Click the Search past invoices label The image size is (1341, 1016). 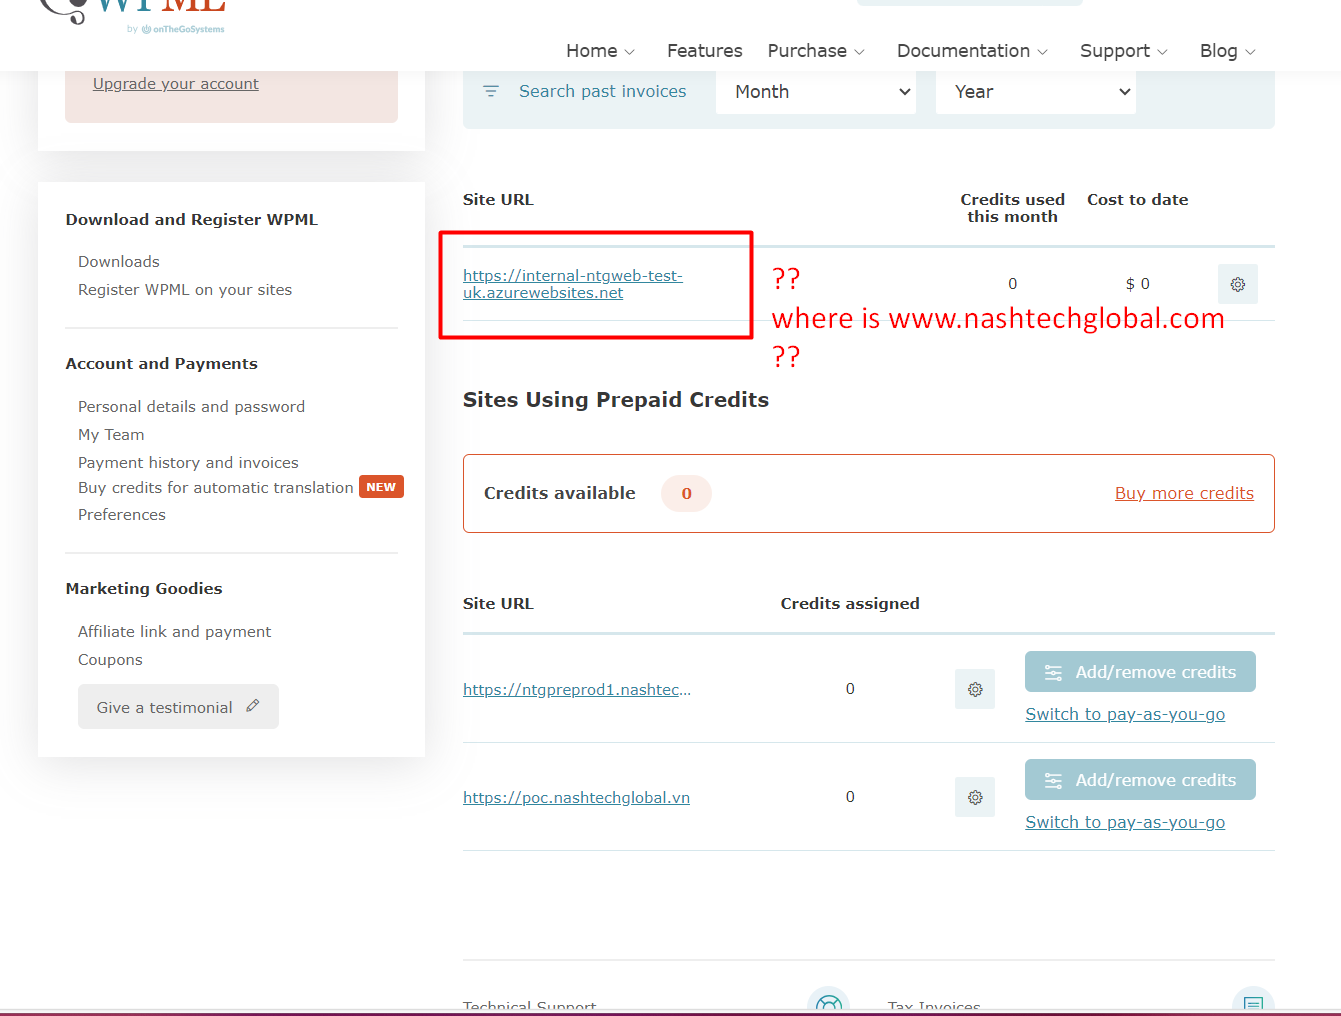pyautogui.click(x=603, y=91)
